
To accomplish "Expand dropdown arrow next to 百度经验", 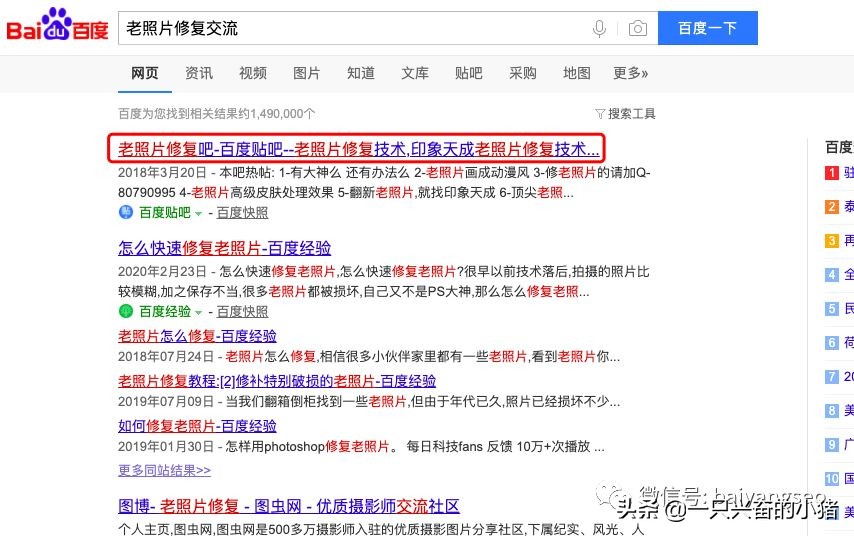I will pyautogui.click(x=198, y=313).
